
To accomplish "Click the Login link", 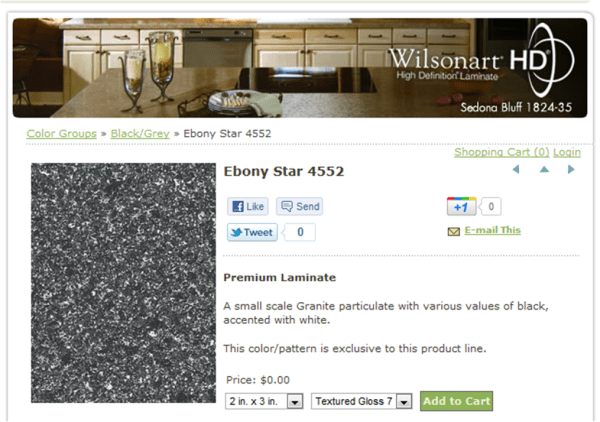I will tap(567, 152).
